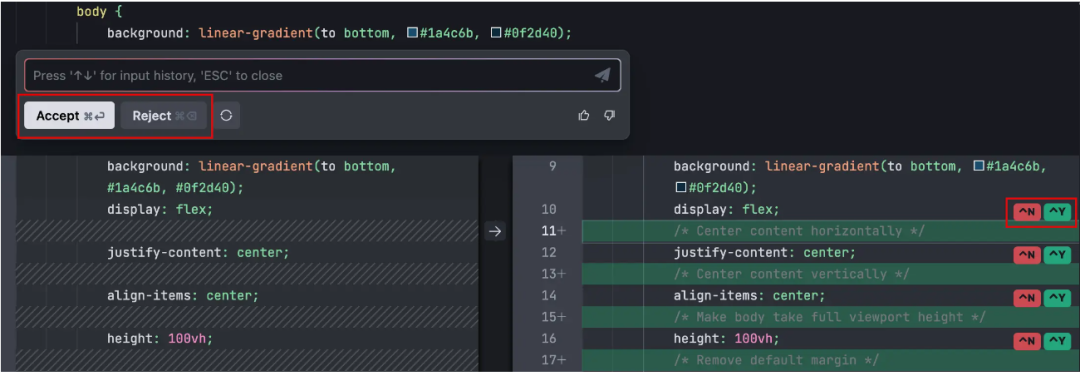Click line number 13+ in the gutter

[x=553, y=274]
